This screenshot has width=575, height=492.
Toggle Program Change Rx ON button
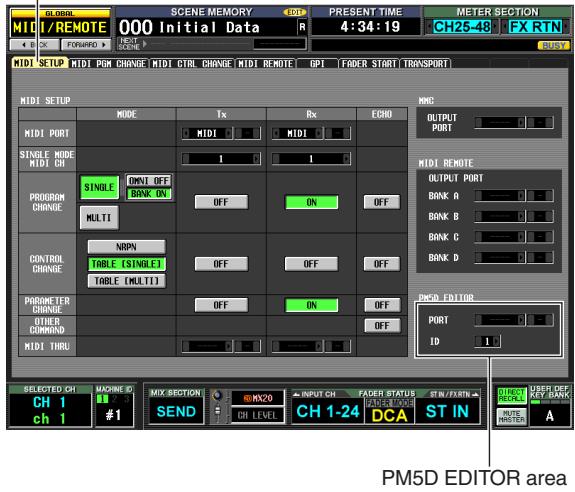(311, 202)
